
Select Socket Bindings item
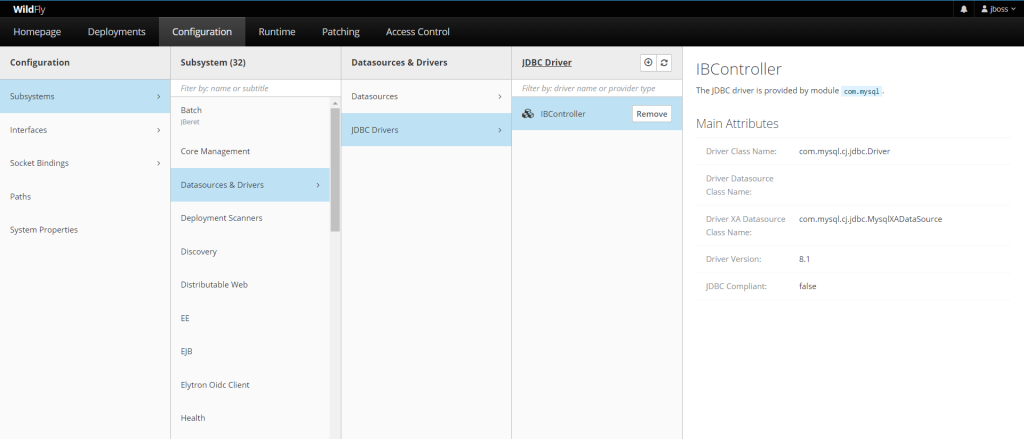click(x=85, y=163)
